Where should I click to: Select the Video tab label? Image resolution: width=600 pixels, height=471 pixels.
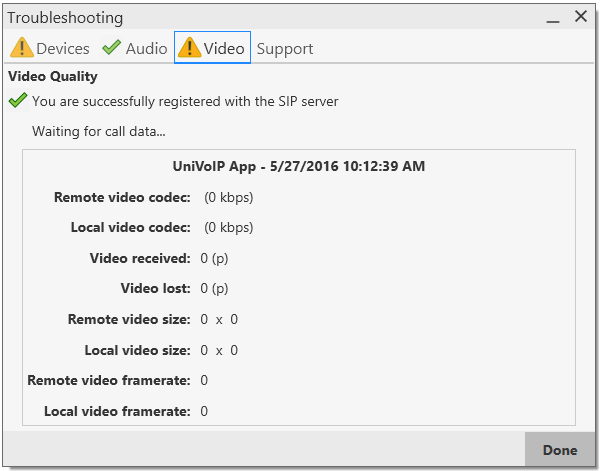tap(224, 49)
